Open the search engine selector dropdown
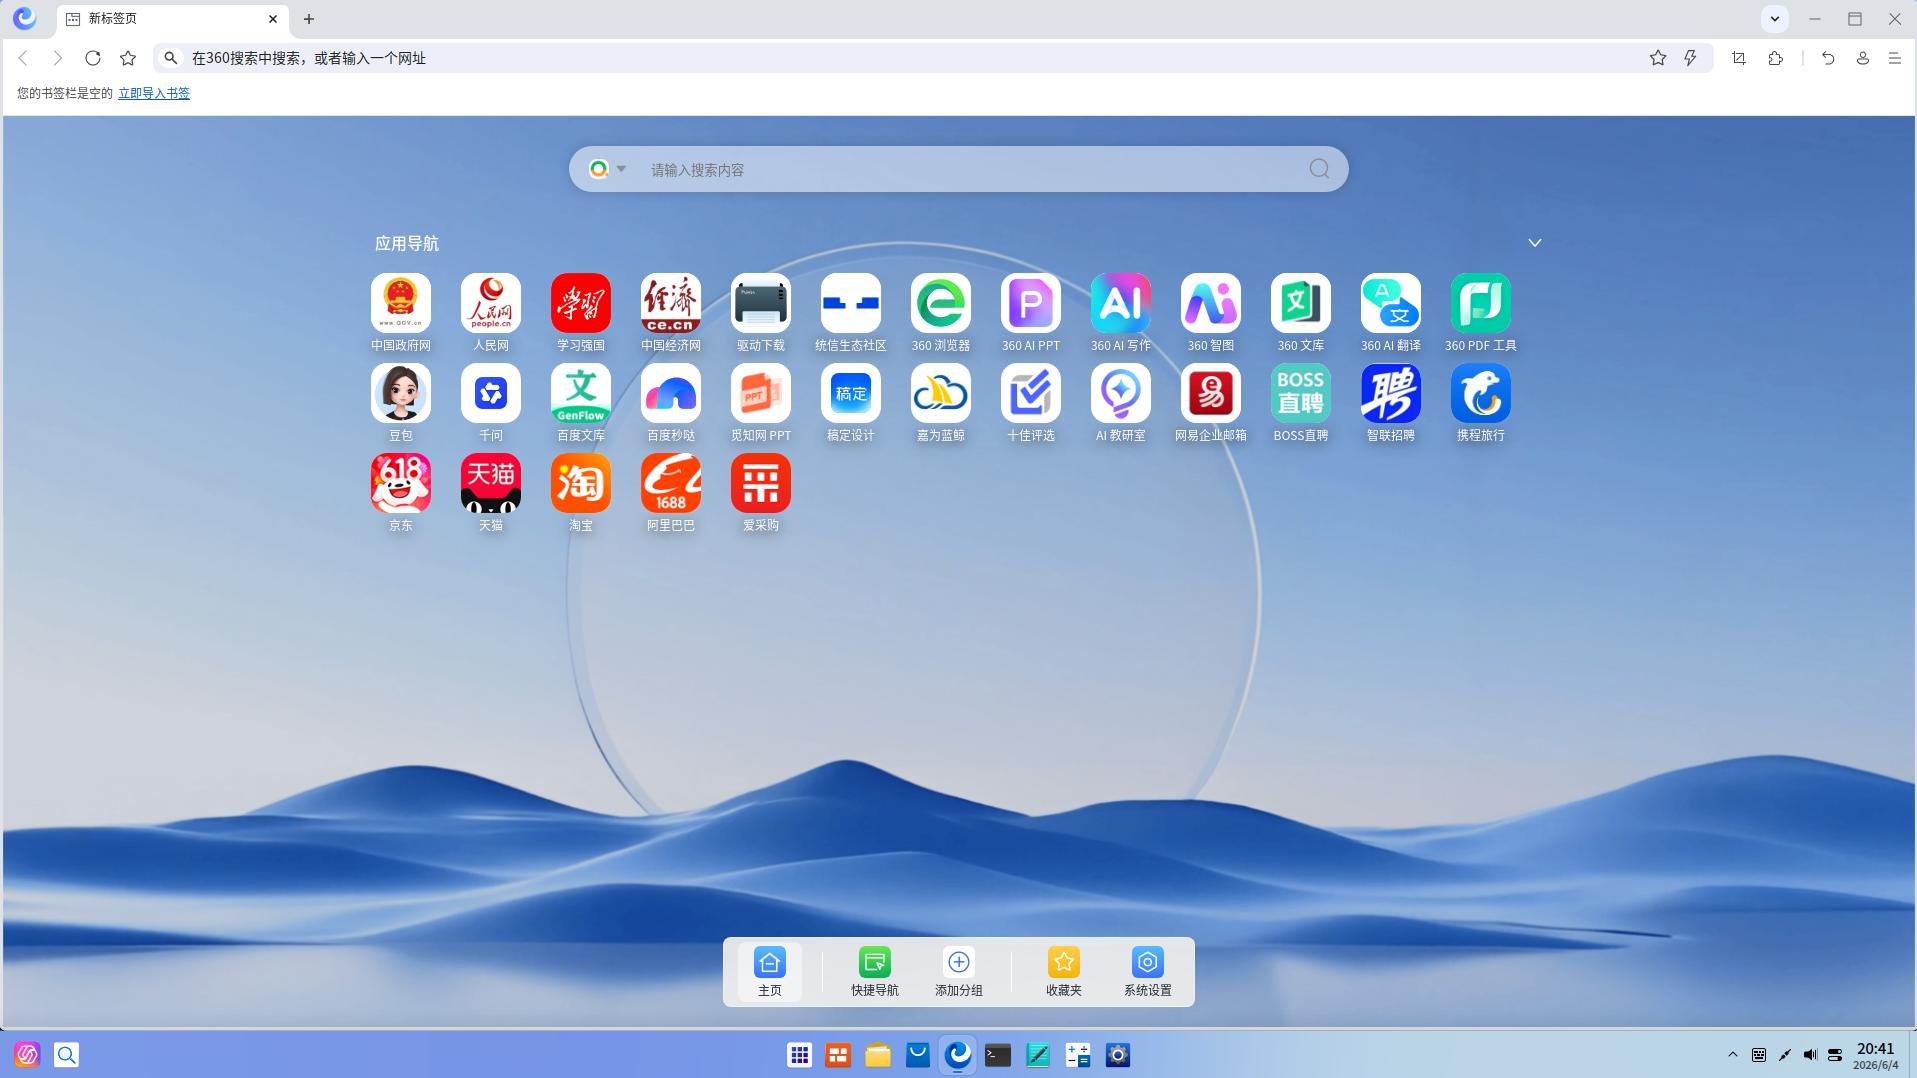 pos(608,169)
